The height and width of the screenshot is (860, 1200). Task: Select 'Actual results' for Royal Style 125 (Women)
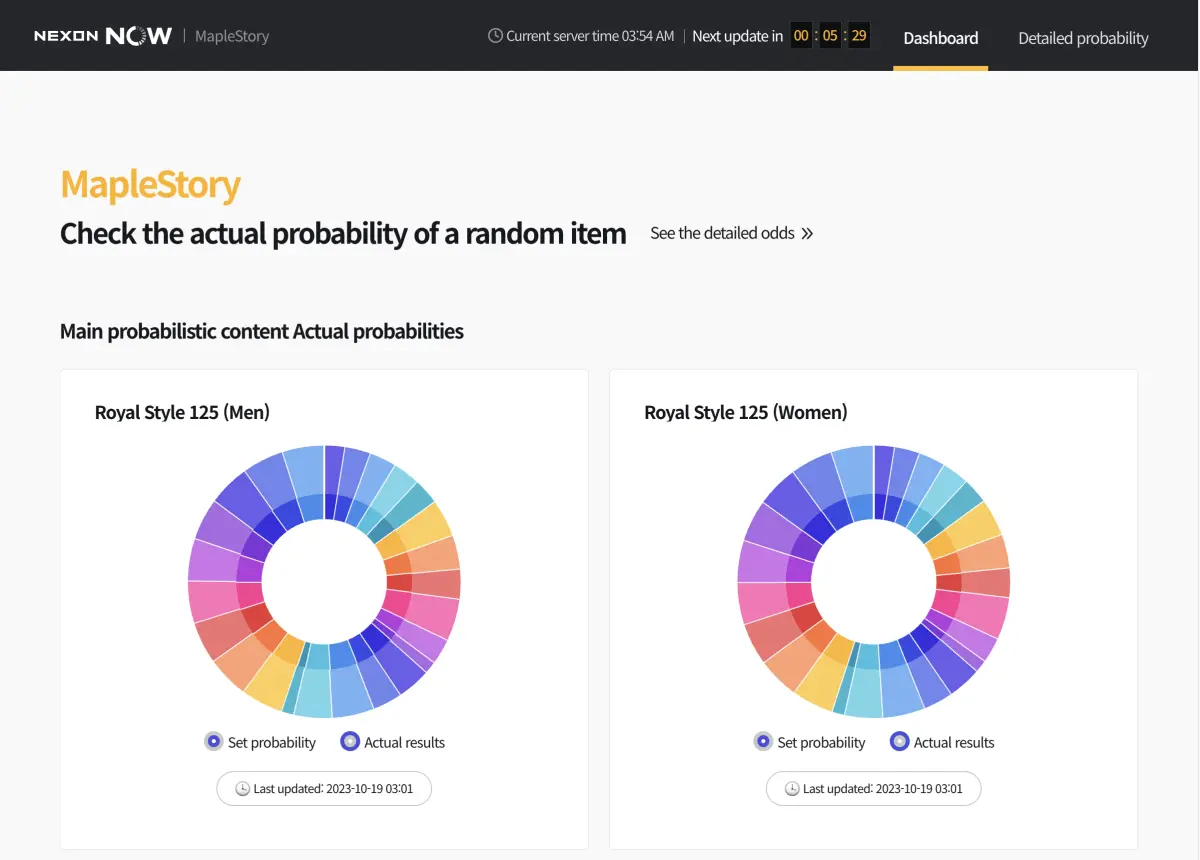coord(899,741)
